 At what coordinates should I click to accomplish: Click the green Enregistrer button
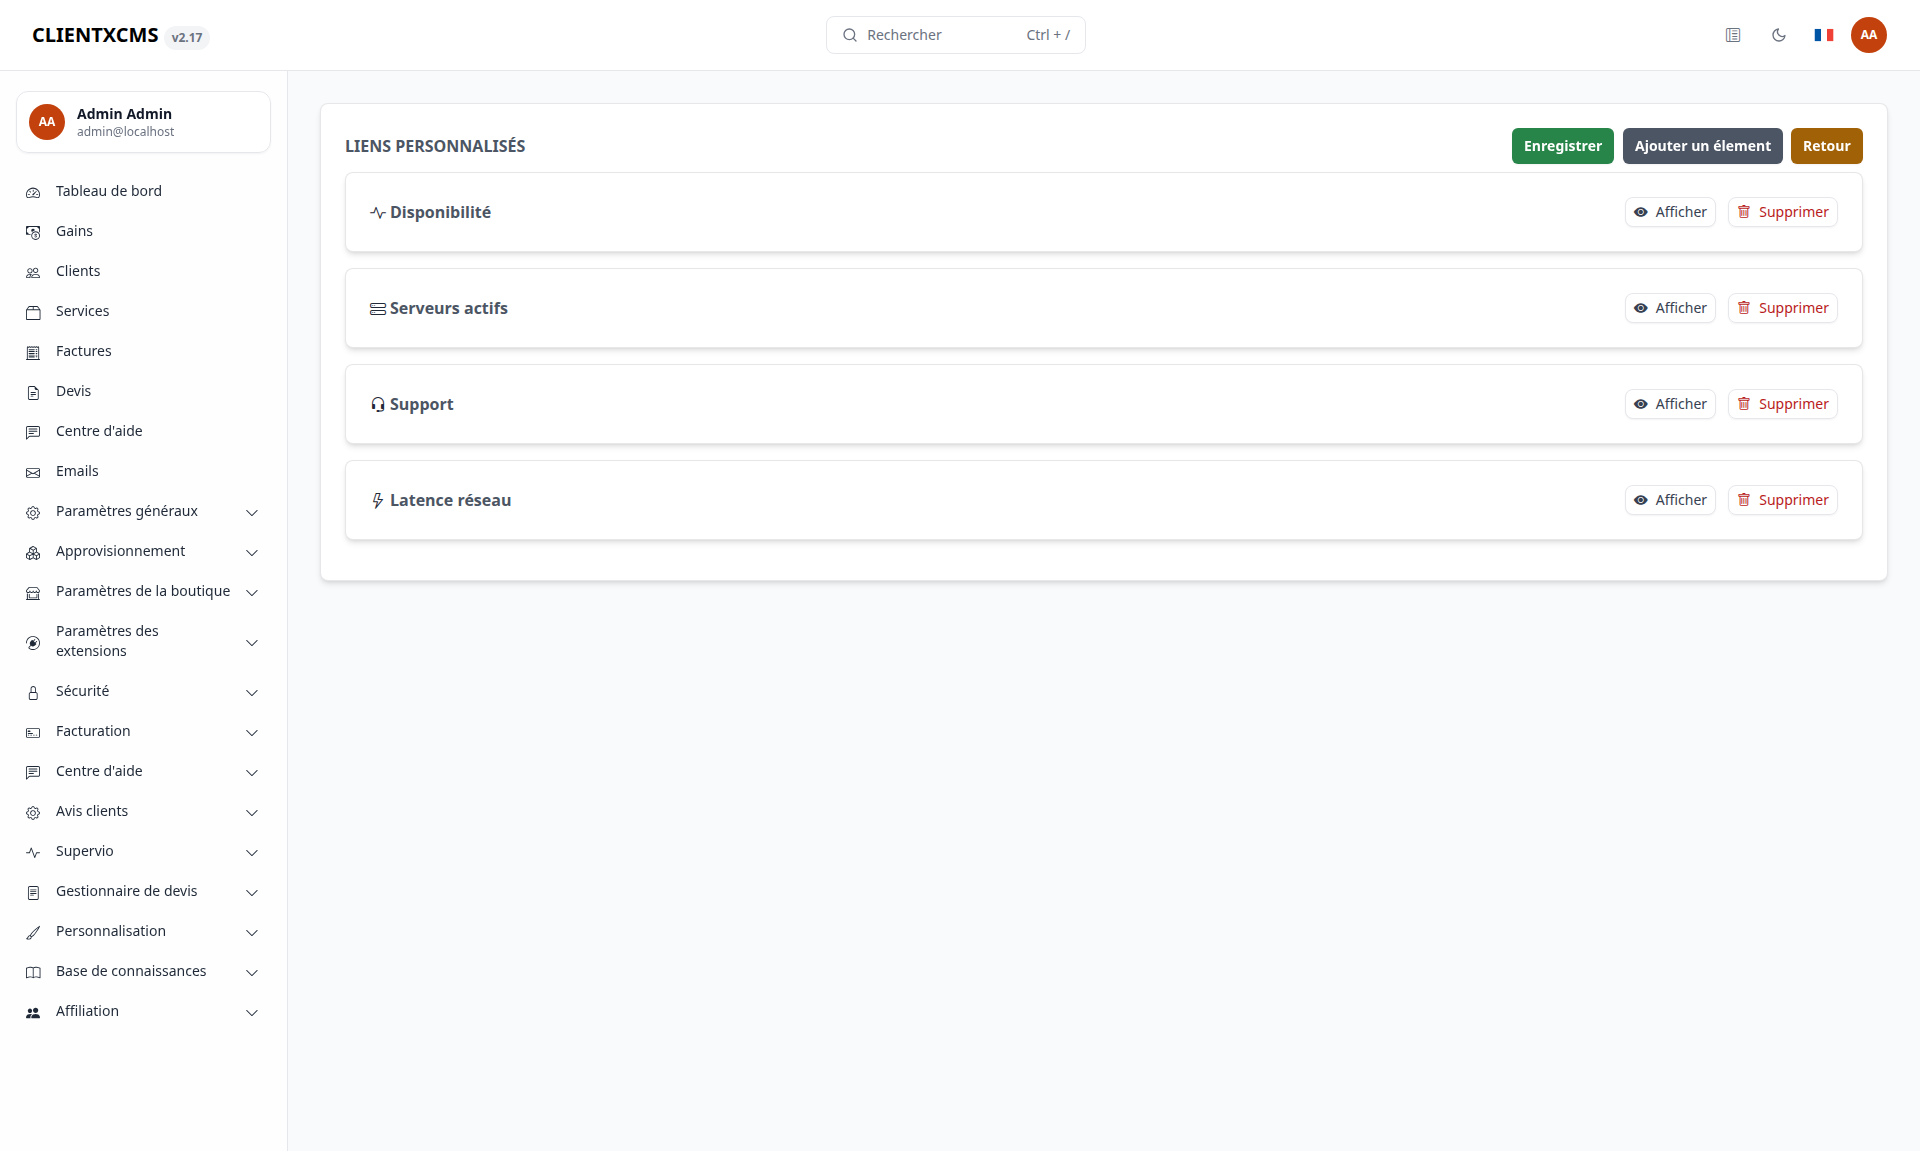point(1562,146)
